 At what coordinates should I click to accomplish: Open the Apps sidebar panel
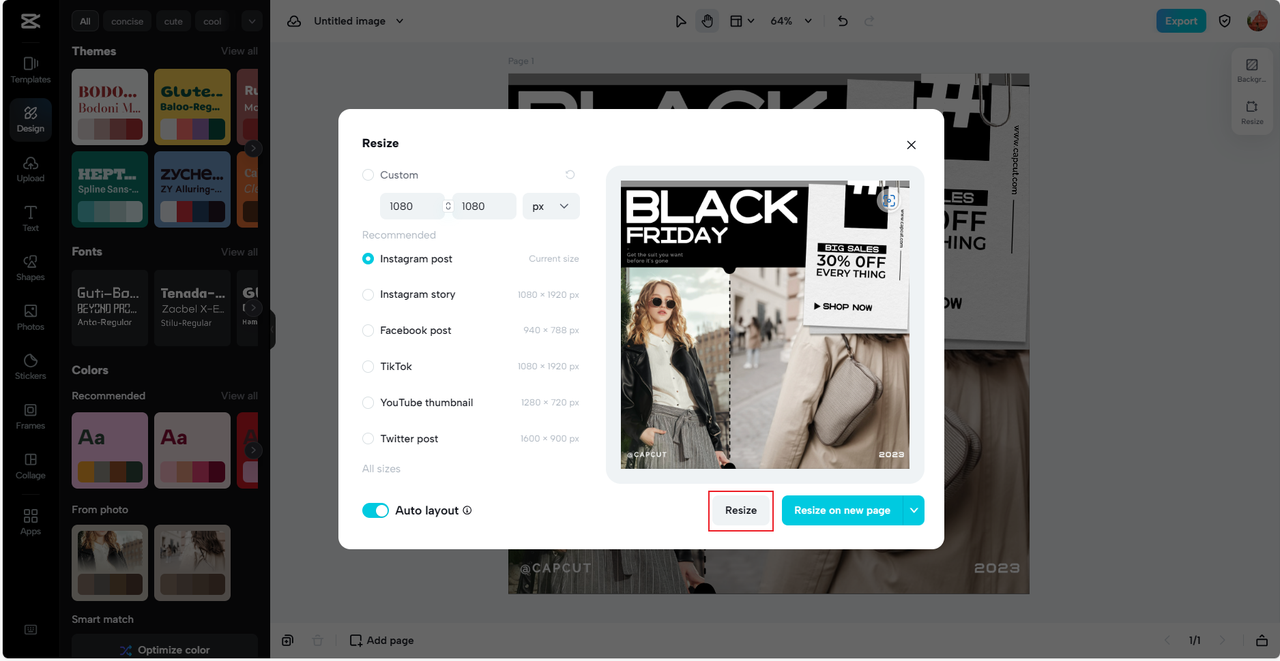30,521
